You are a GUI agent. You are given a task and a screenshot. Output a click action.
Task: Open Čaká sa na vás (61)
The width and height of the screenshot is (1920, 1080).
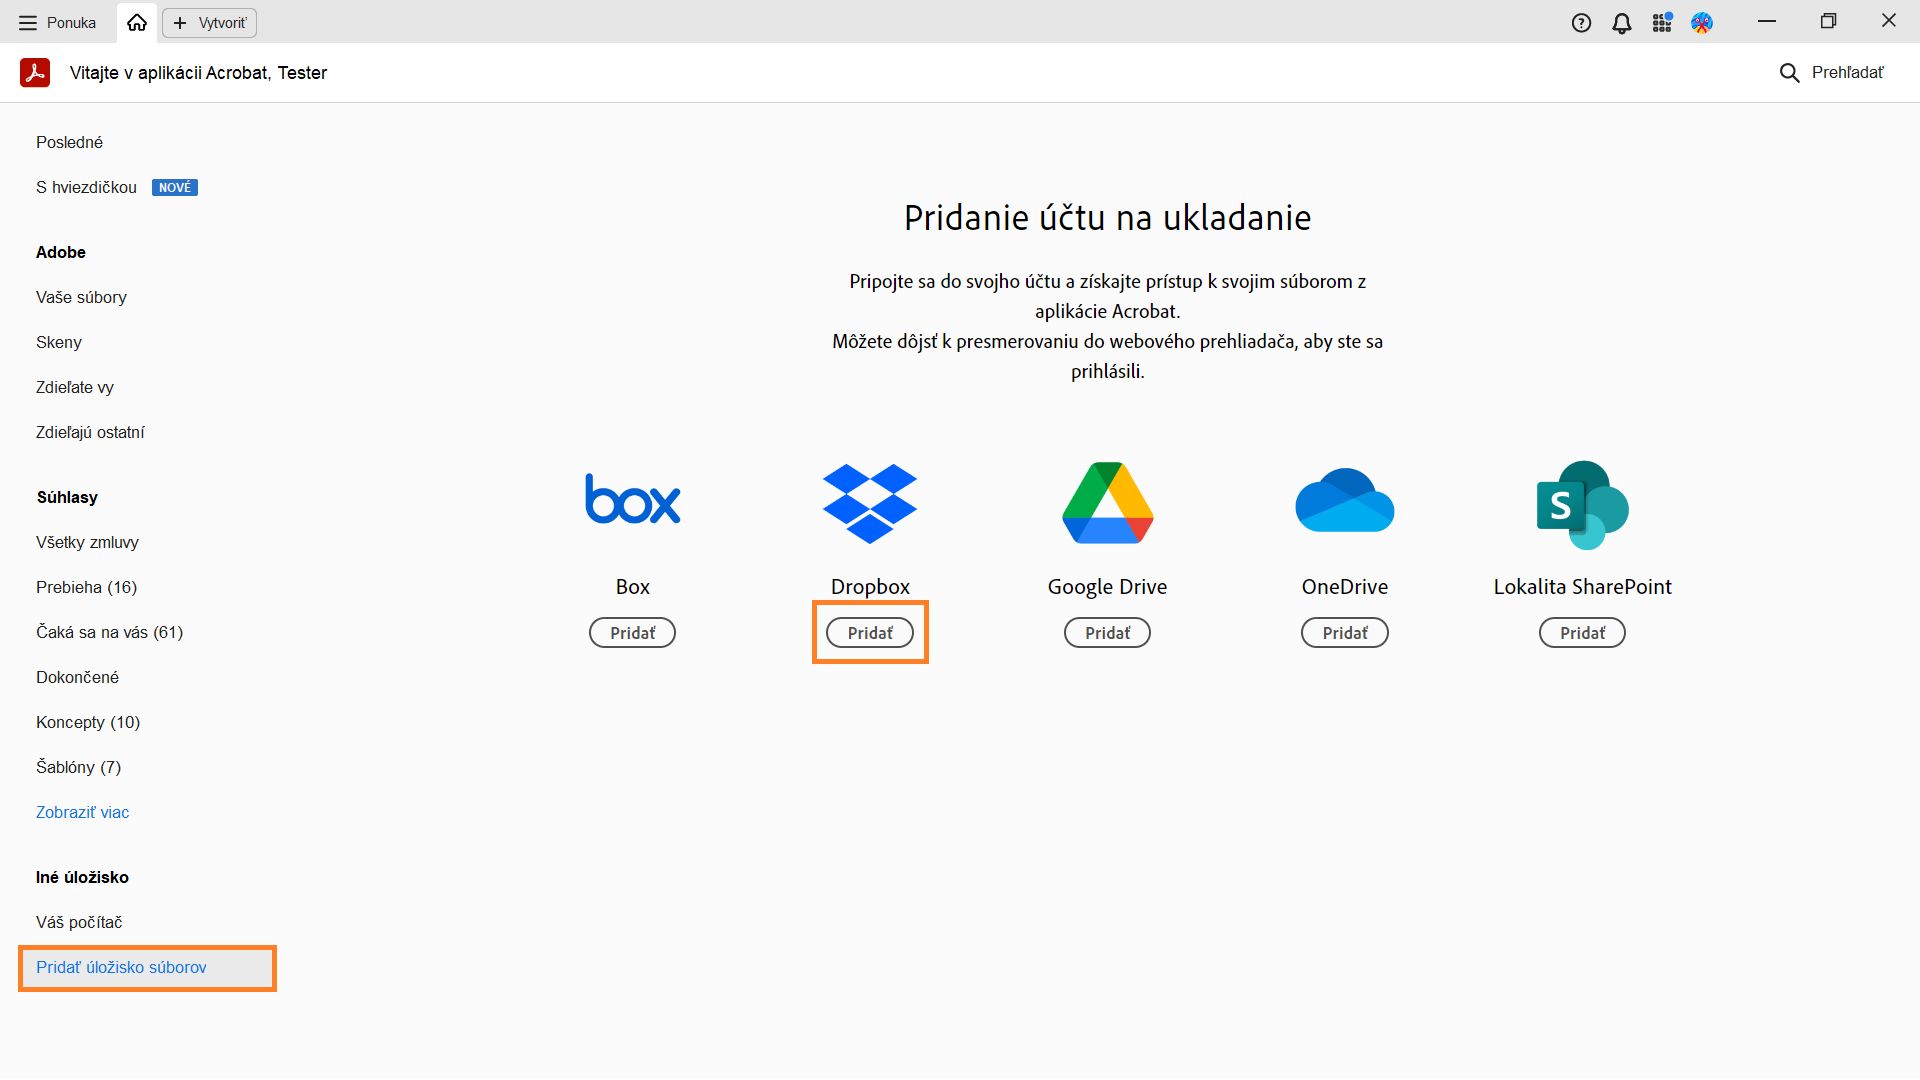[109, 632]
